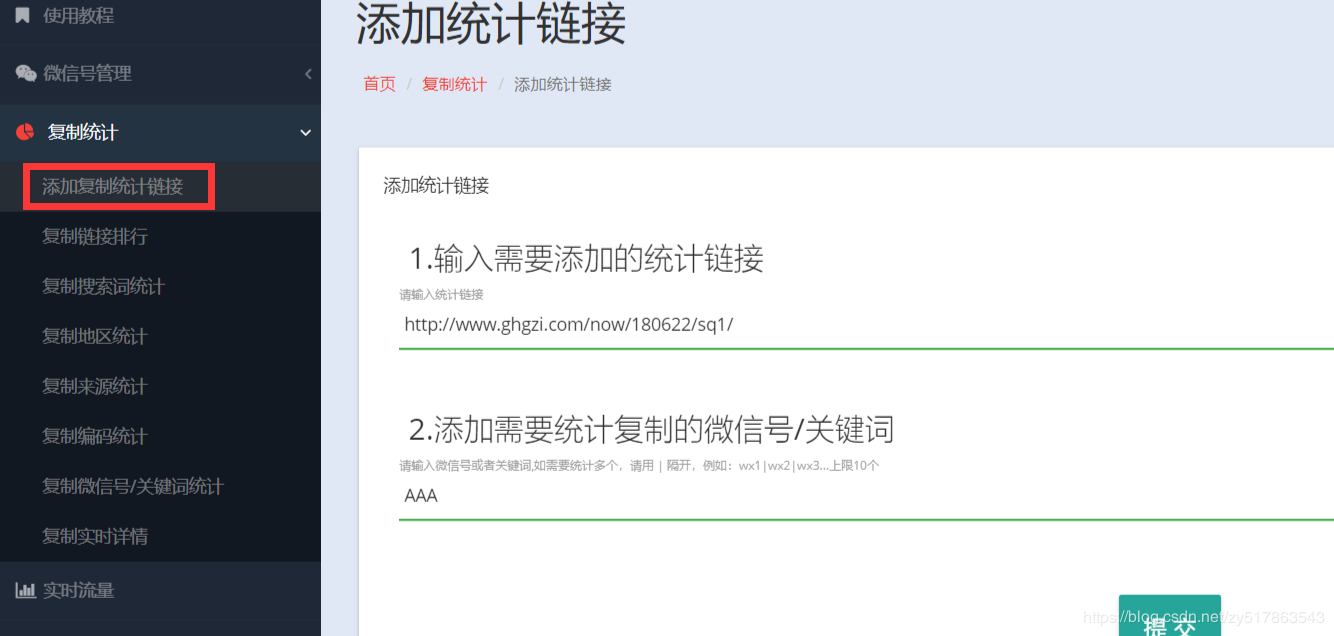Image resolution: width=1334 pixels, height=636 pixels.
Task: Collapse the 复制统计 section arrow
Action: coord(306,132)
